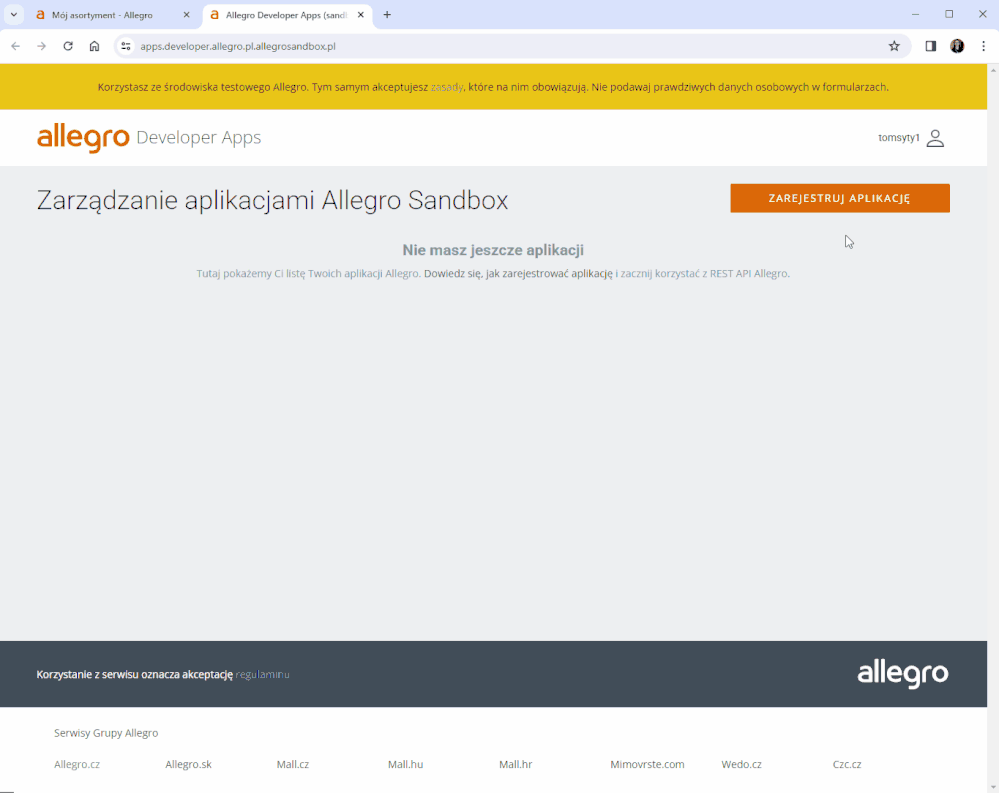Minimize the browser window
This screenshot has height=793, width=999.
(916, 14)
